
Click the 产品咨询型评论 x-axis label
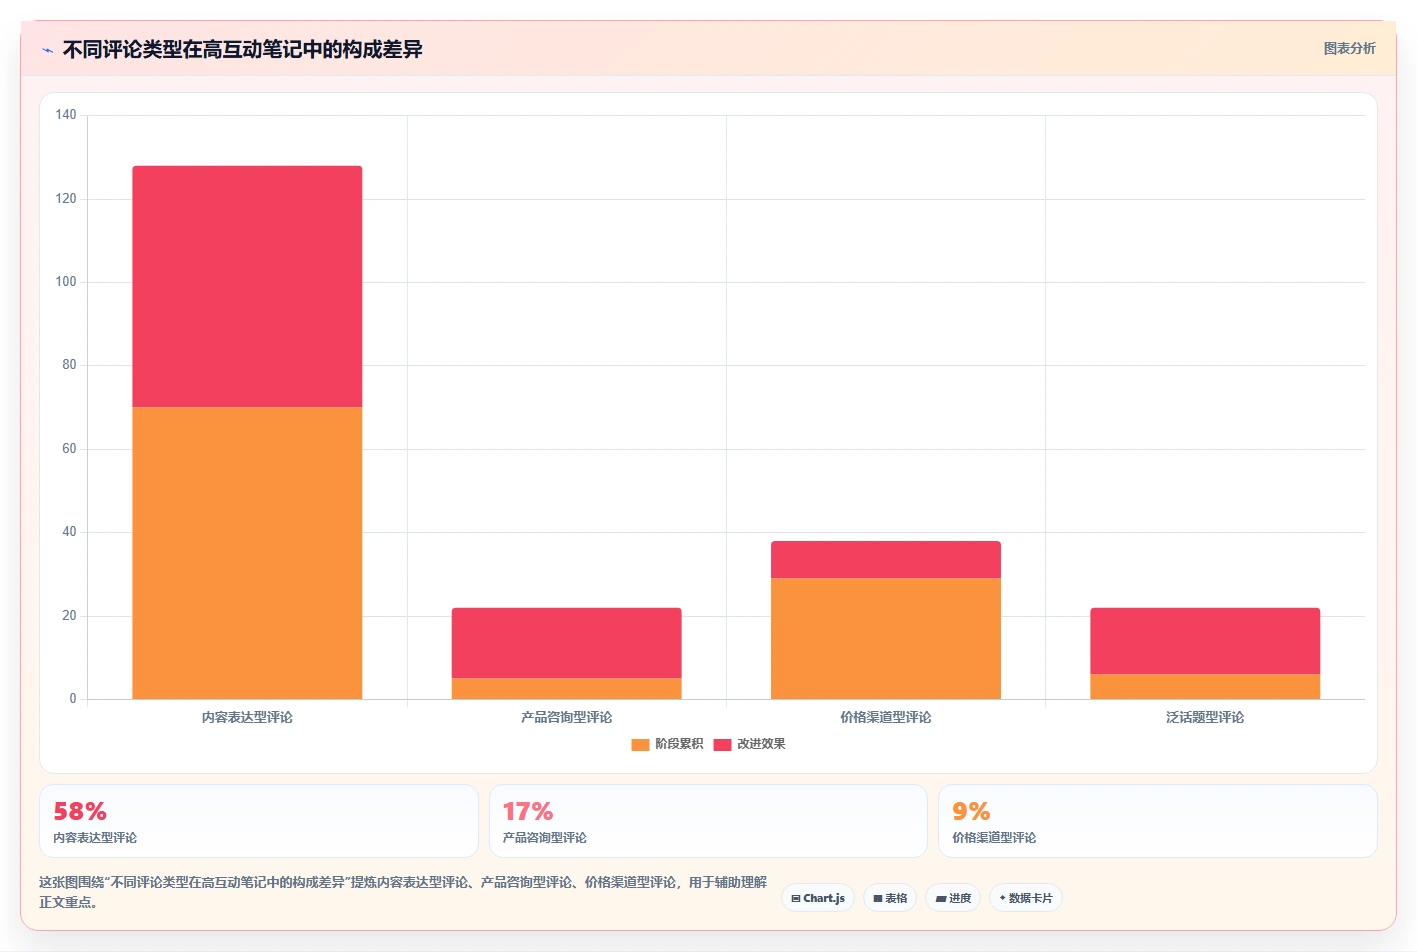(566, 717)
